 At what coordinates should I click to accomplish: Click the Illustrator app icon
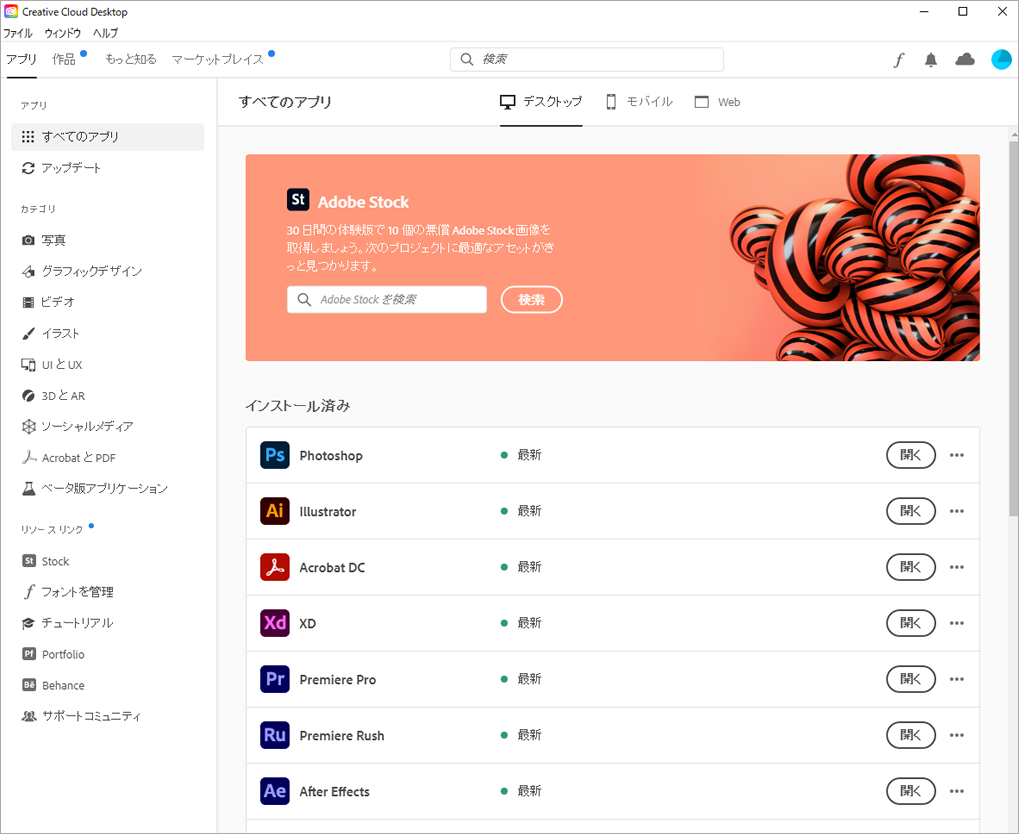tap(275, 511)
